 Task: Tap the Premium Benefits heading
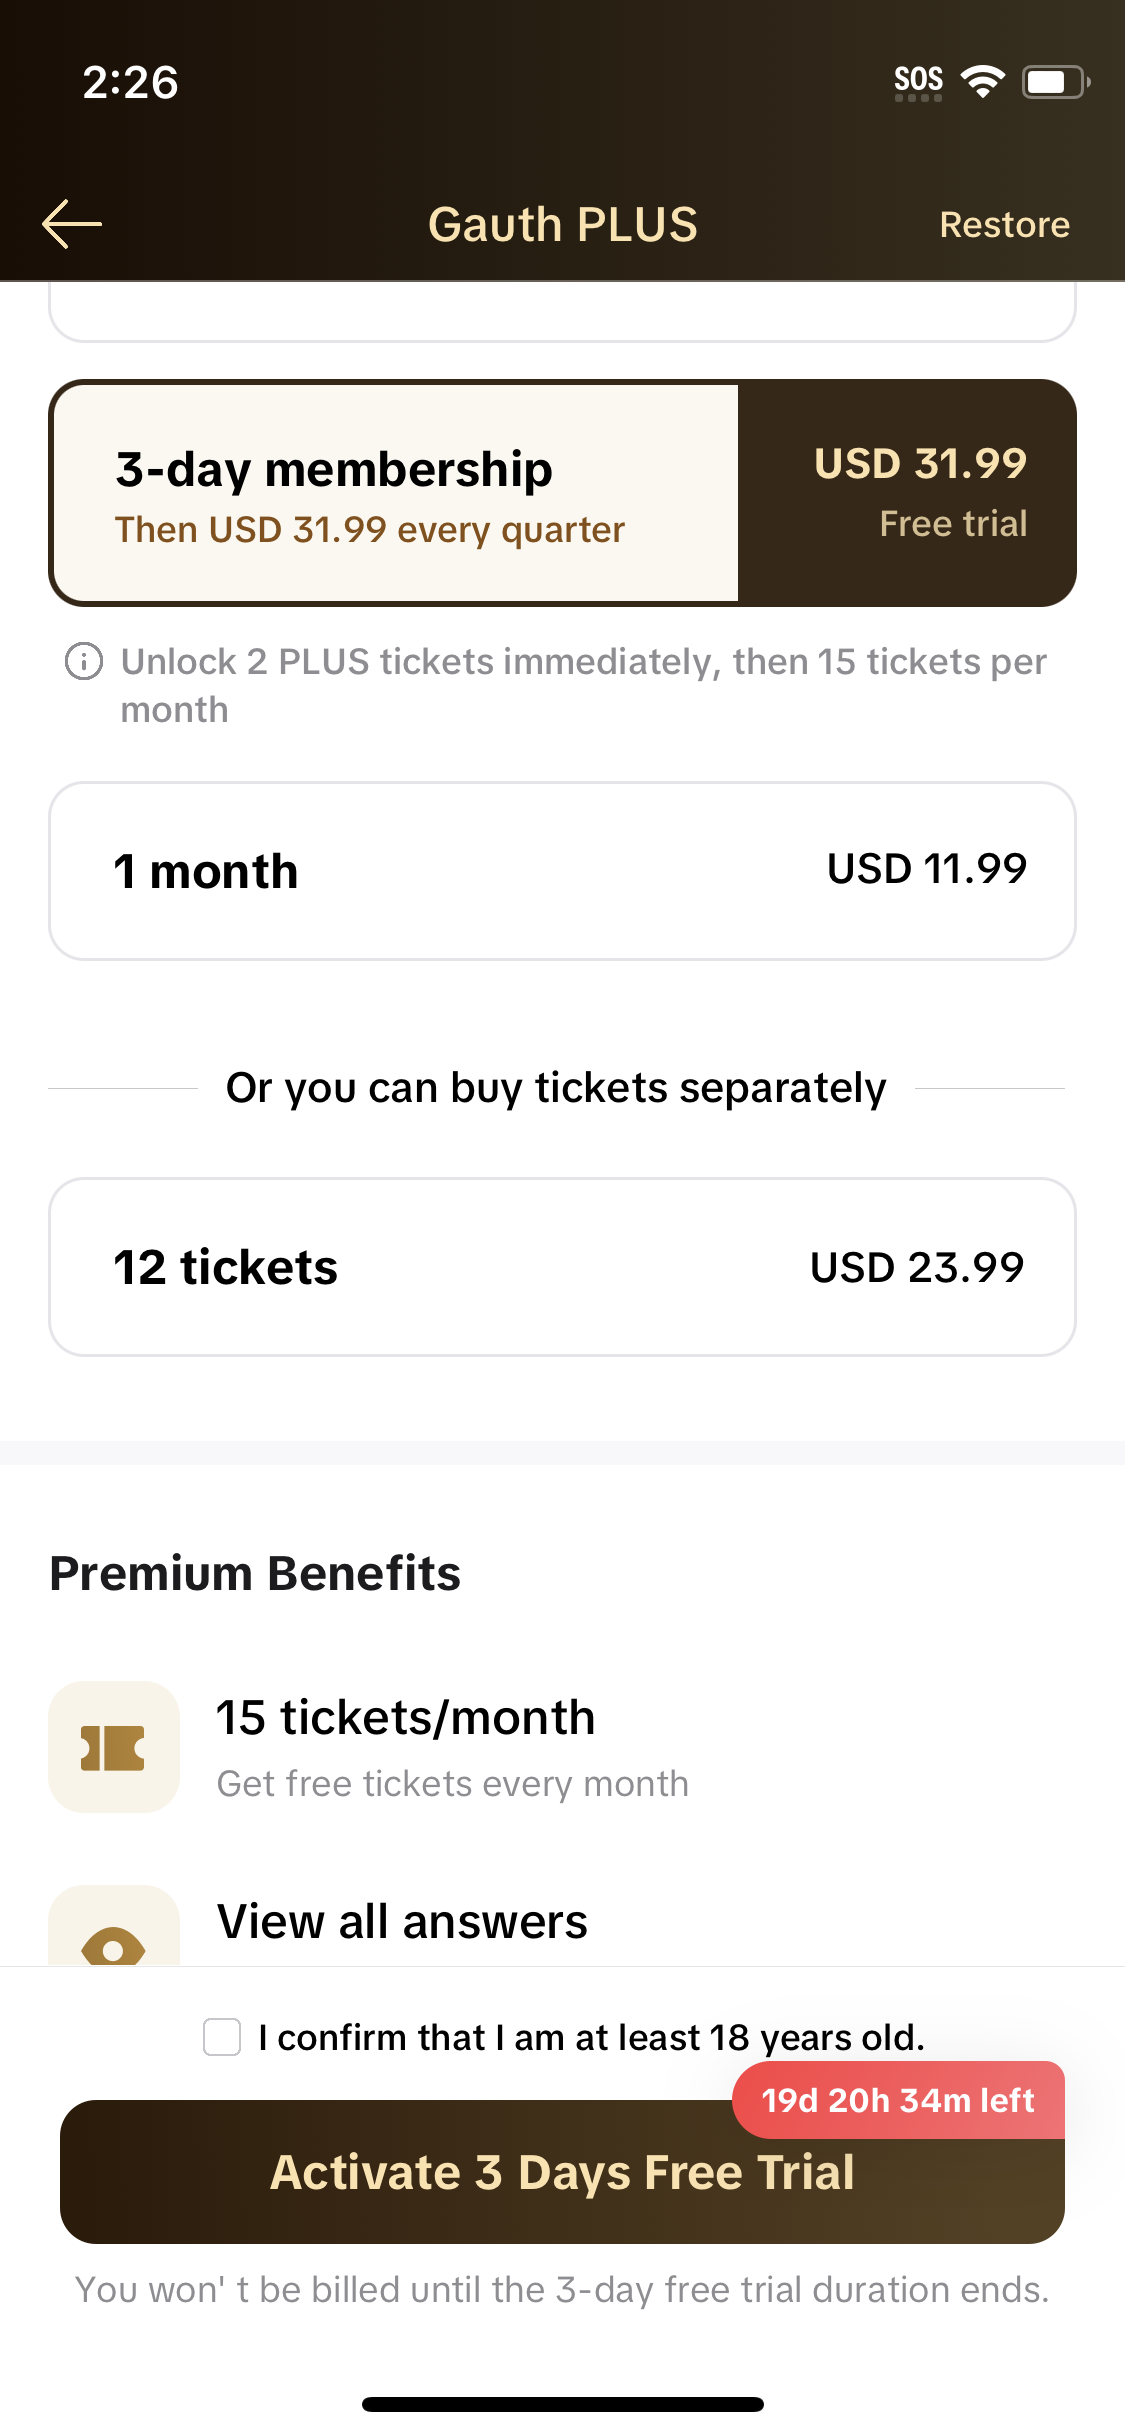255,1574
